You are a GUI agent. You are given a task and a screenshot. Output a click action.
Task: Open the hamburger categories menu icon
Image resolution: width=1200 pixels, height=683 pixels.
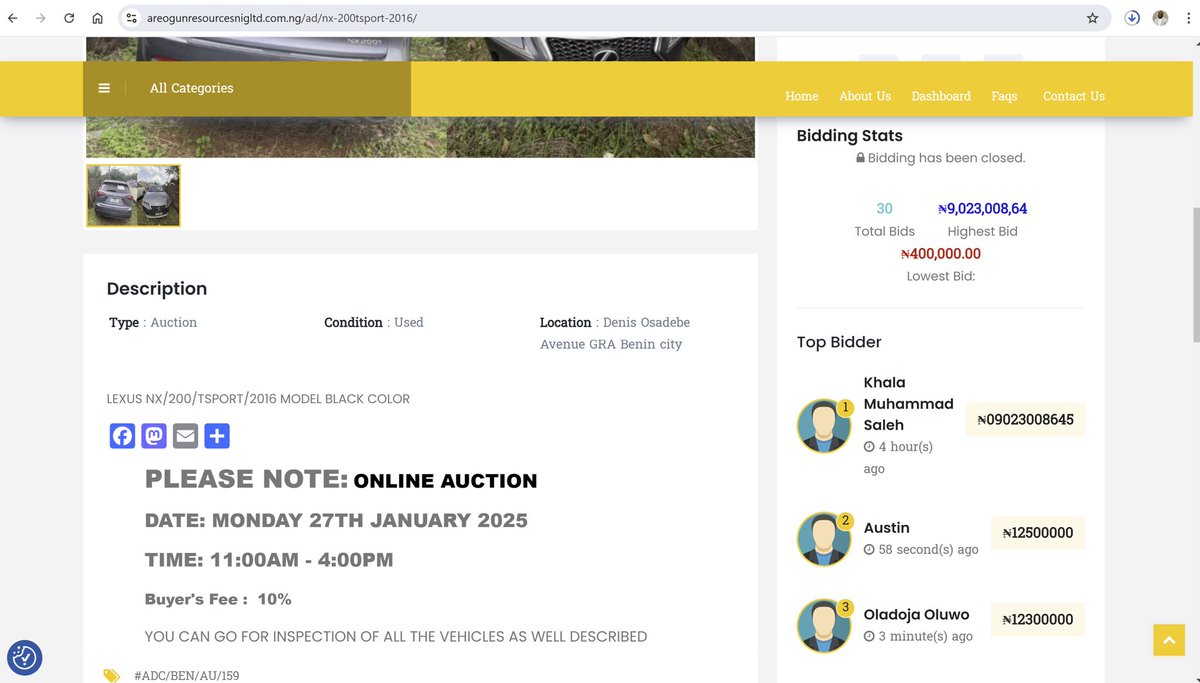(104, 88)
